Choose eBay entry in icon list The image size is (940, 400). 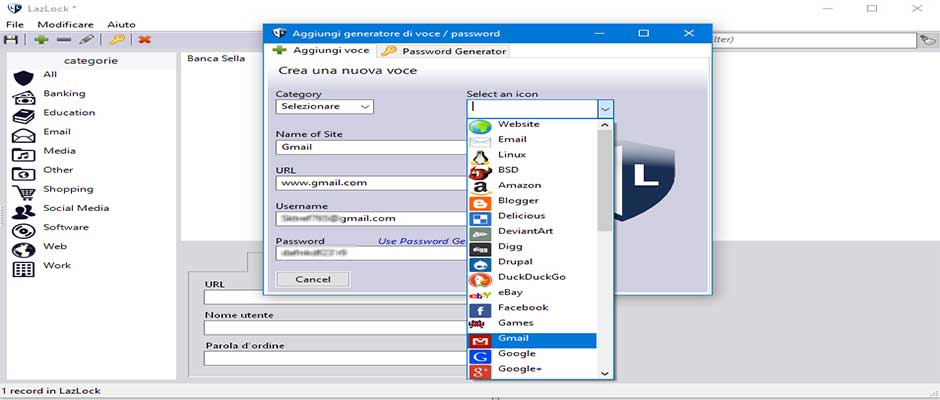(x=532, y=292)
